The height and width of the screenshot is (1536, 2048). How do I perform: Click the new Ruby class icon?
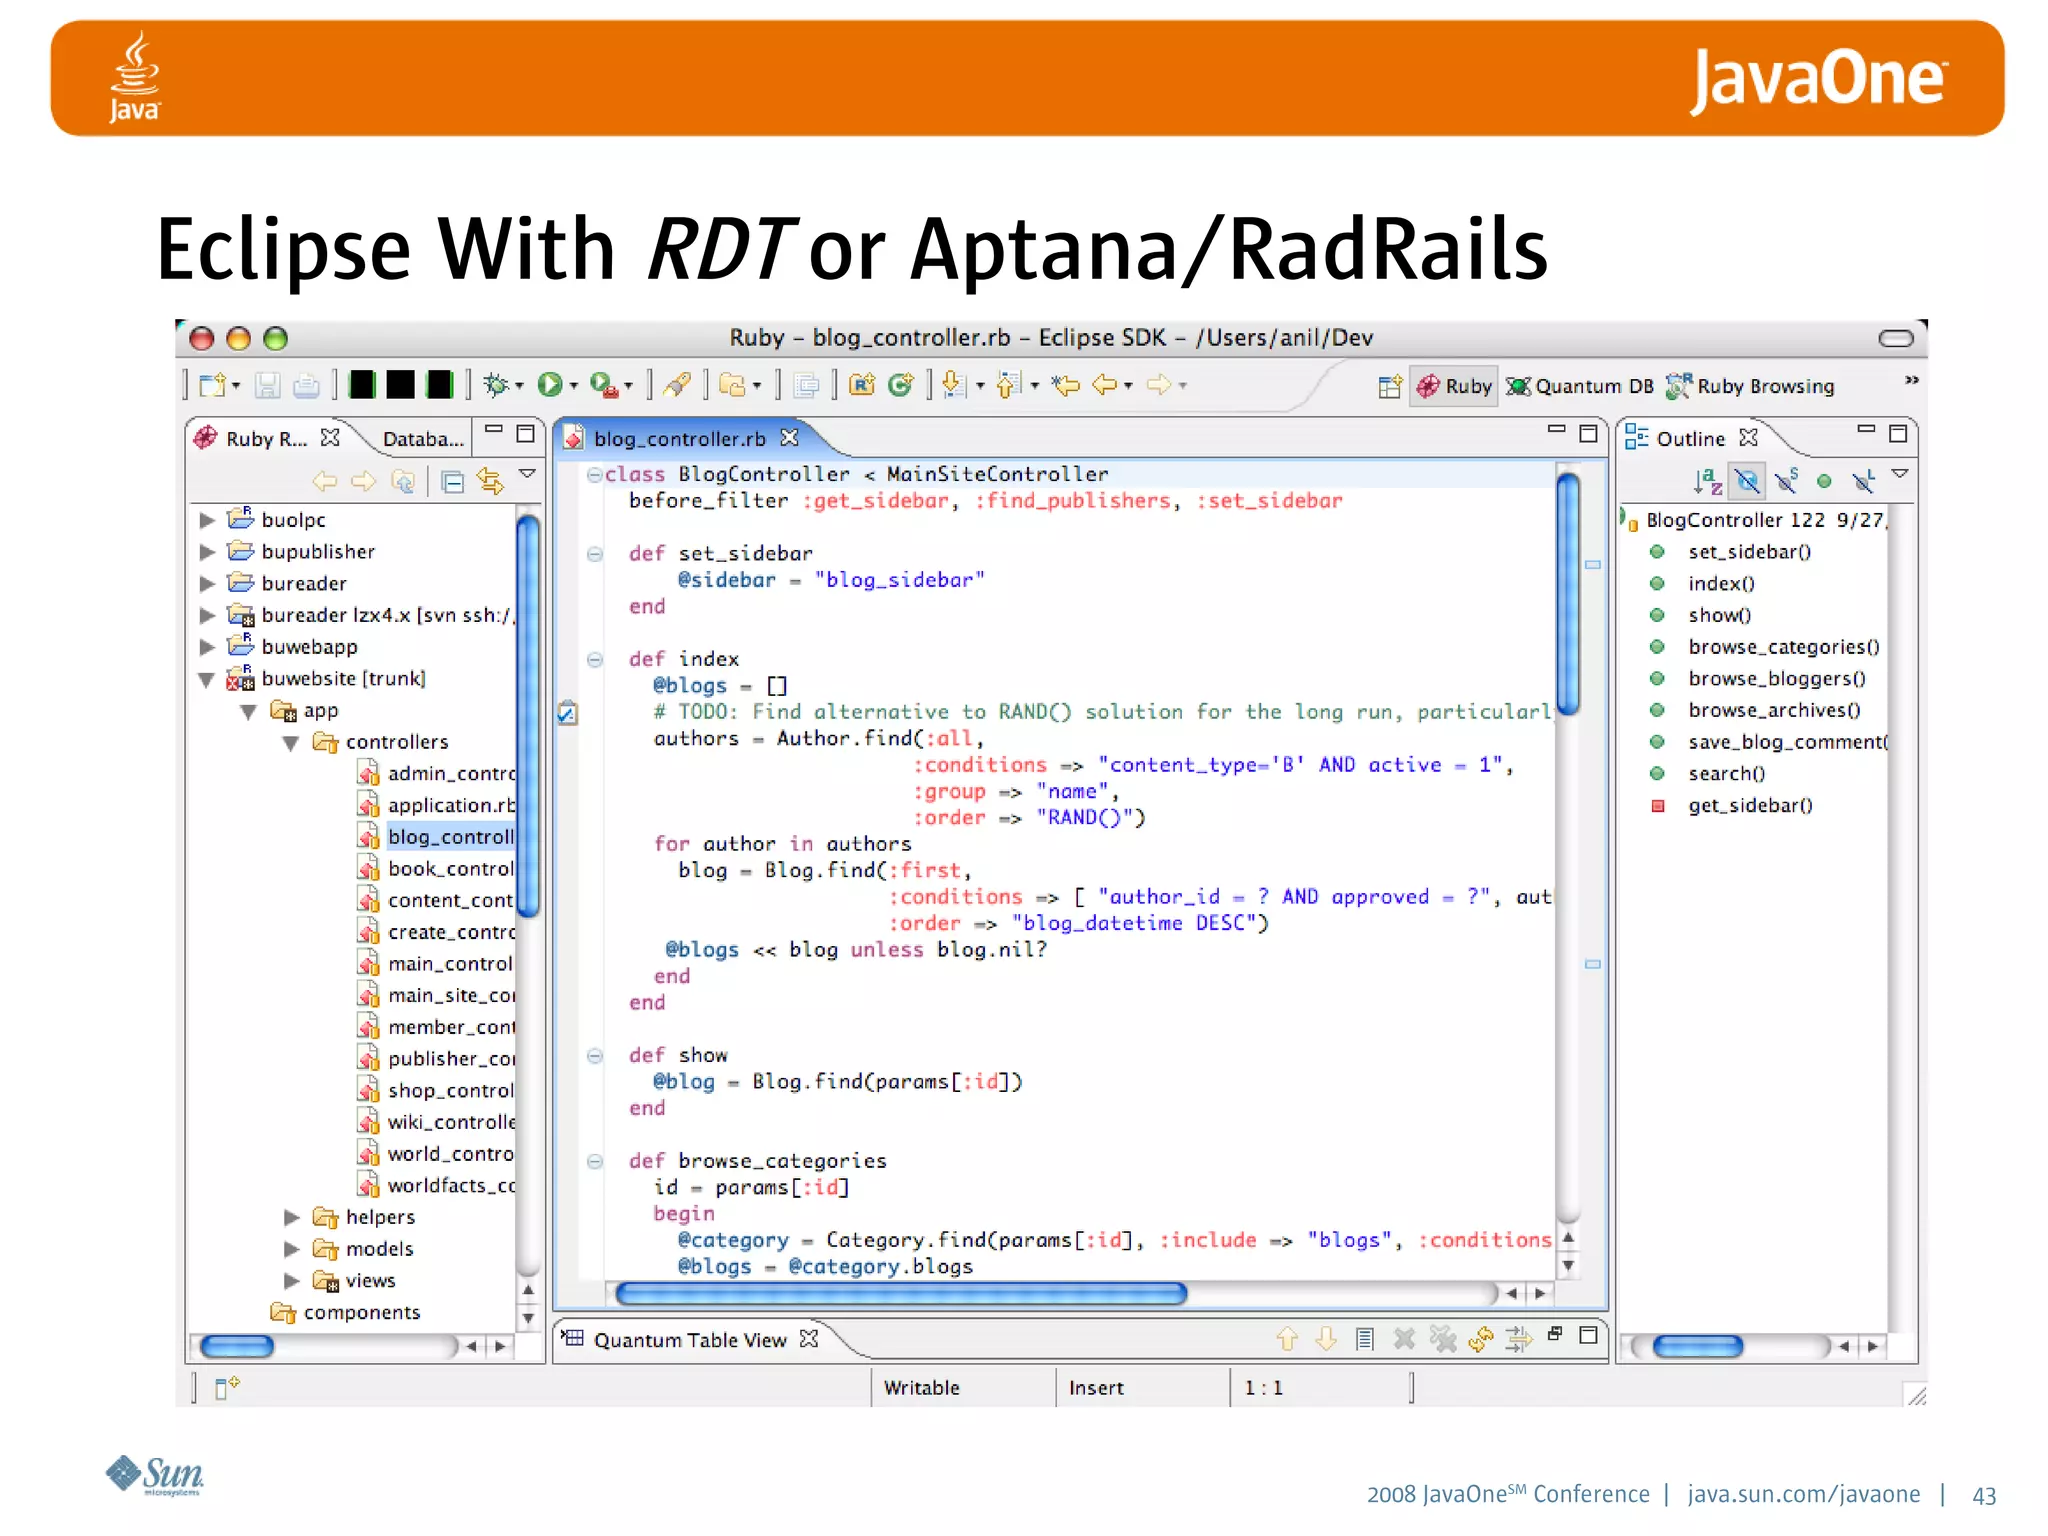pyautogui.click(x=900, y=385)
